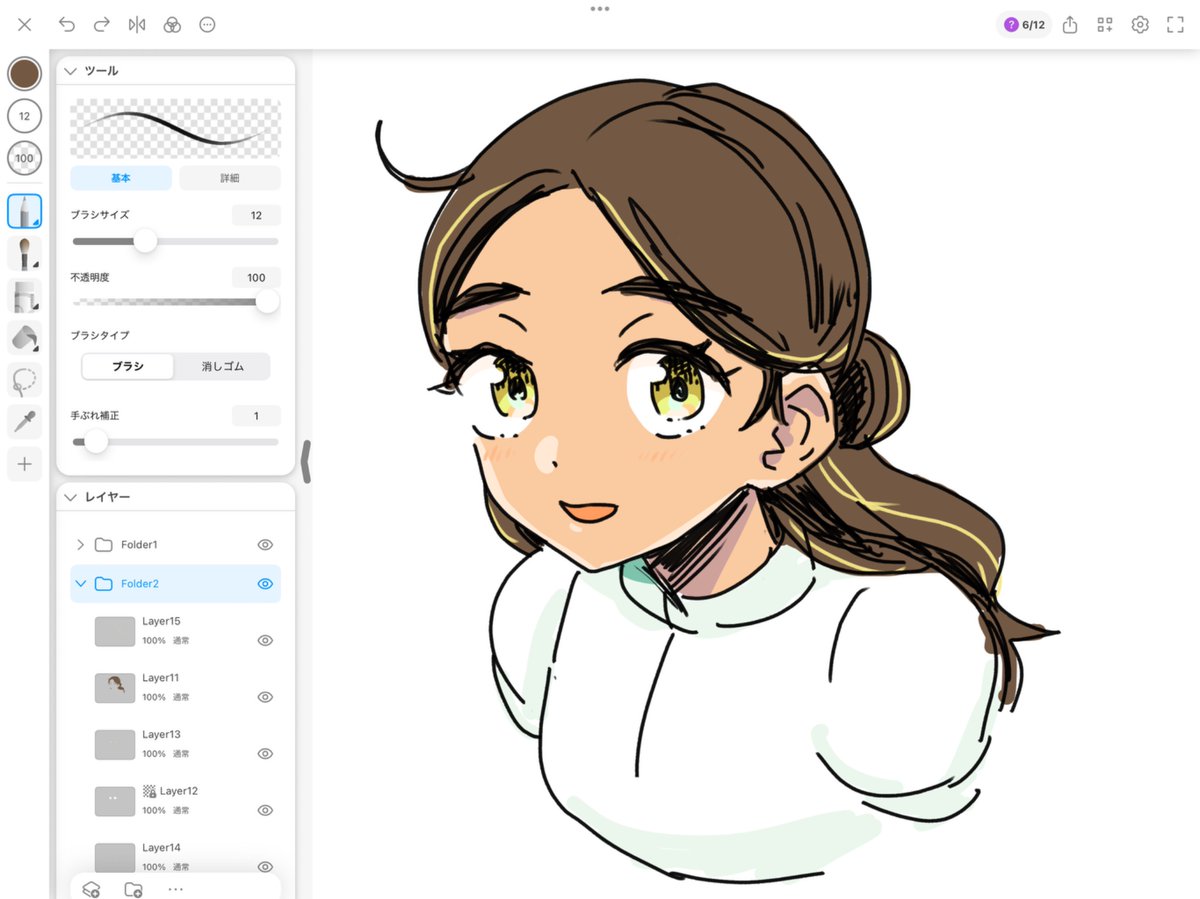Hide Layer15 with its eye icon
Screen dimensions: 1200x899
[265, 640]
